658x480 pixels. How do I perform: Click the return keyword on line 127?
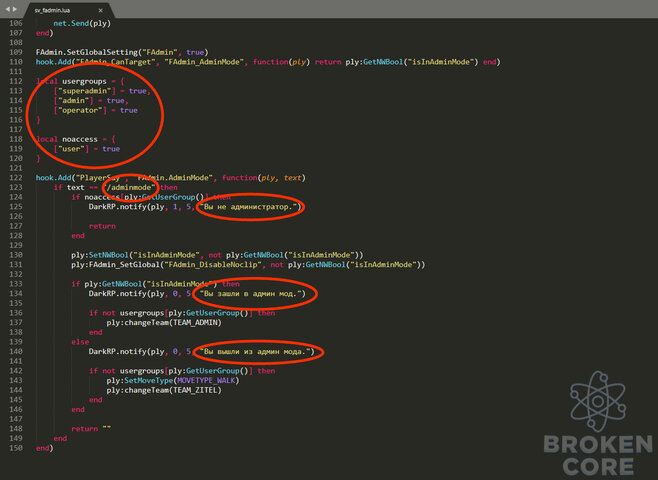102,226
